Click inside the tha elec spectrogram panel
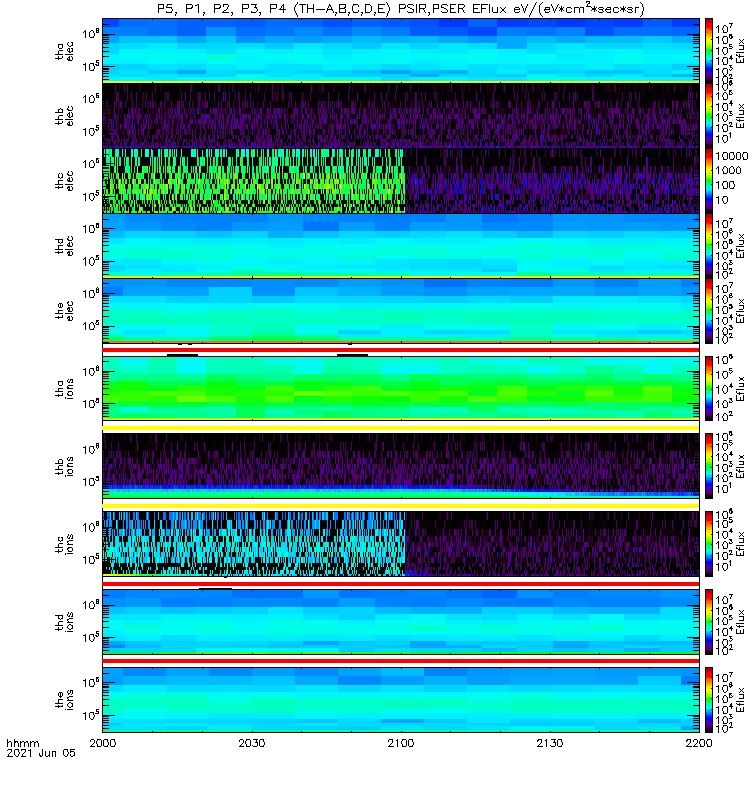 (401, 51)
